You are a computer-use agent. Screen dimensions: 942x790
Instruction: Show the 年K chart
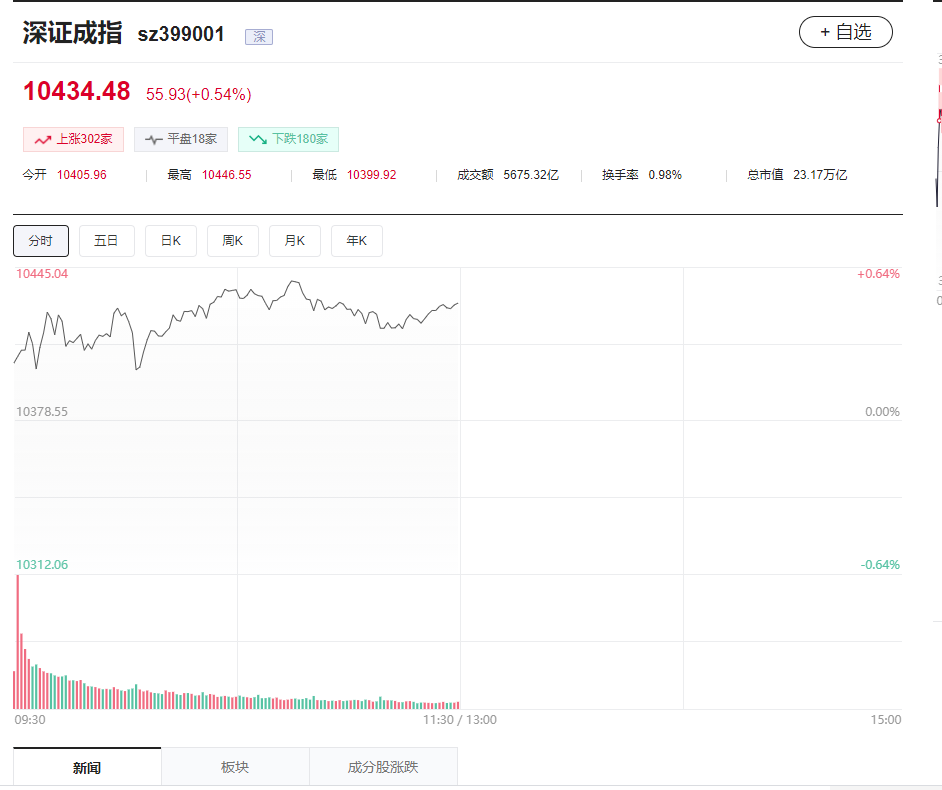pos(356,241)
